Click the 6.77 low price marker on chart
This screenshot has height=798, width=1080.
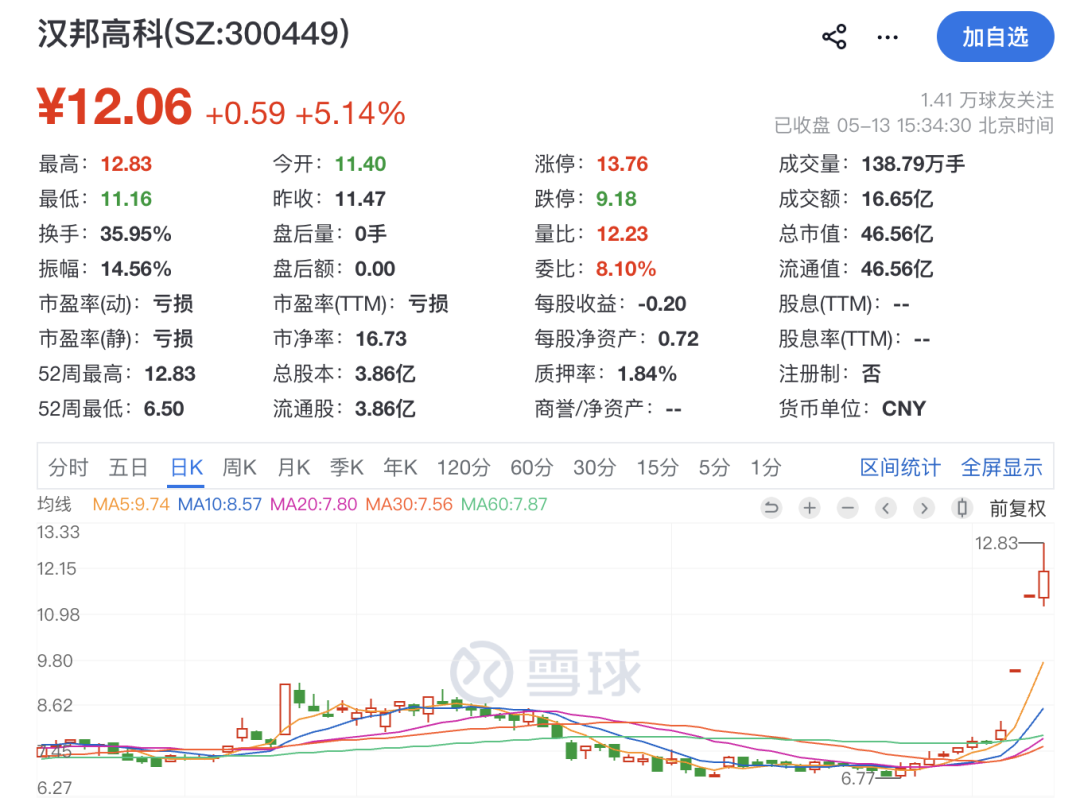[858, 779]
